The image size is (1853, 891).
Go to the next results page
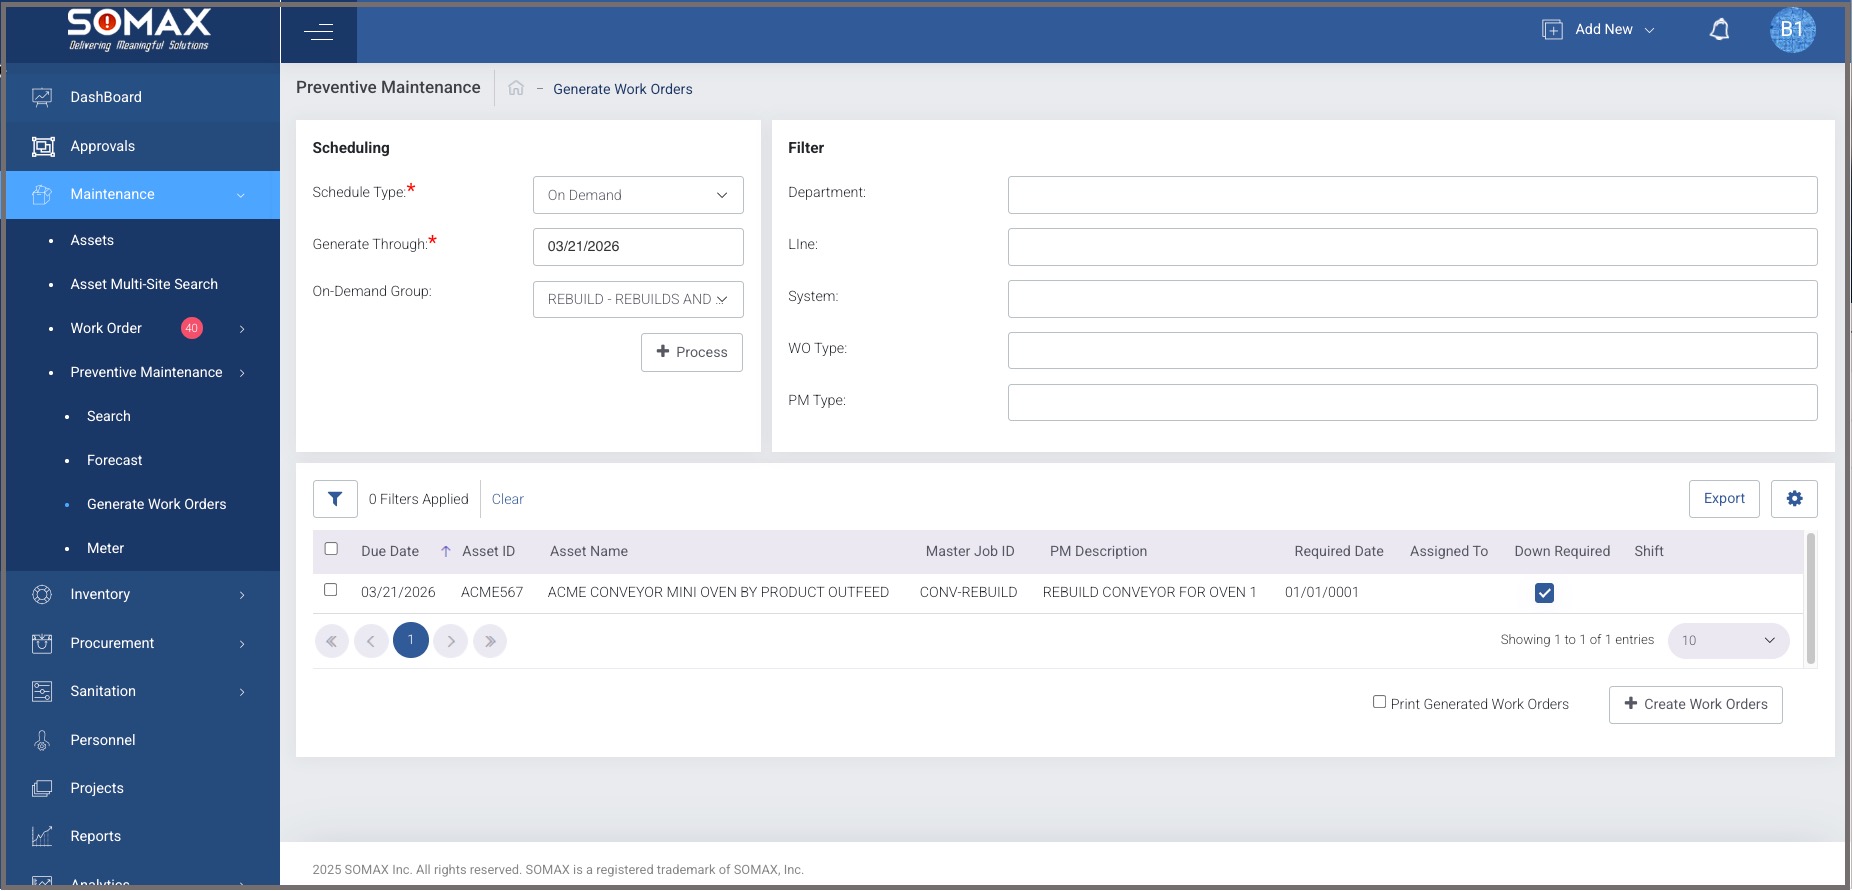451,641
